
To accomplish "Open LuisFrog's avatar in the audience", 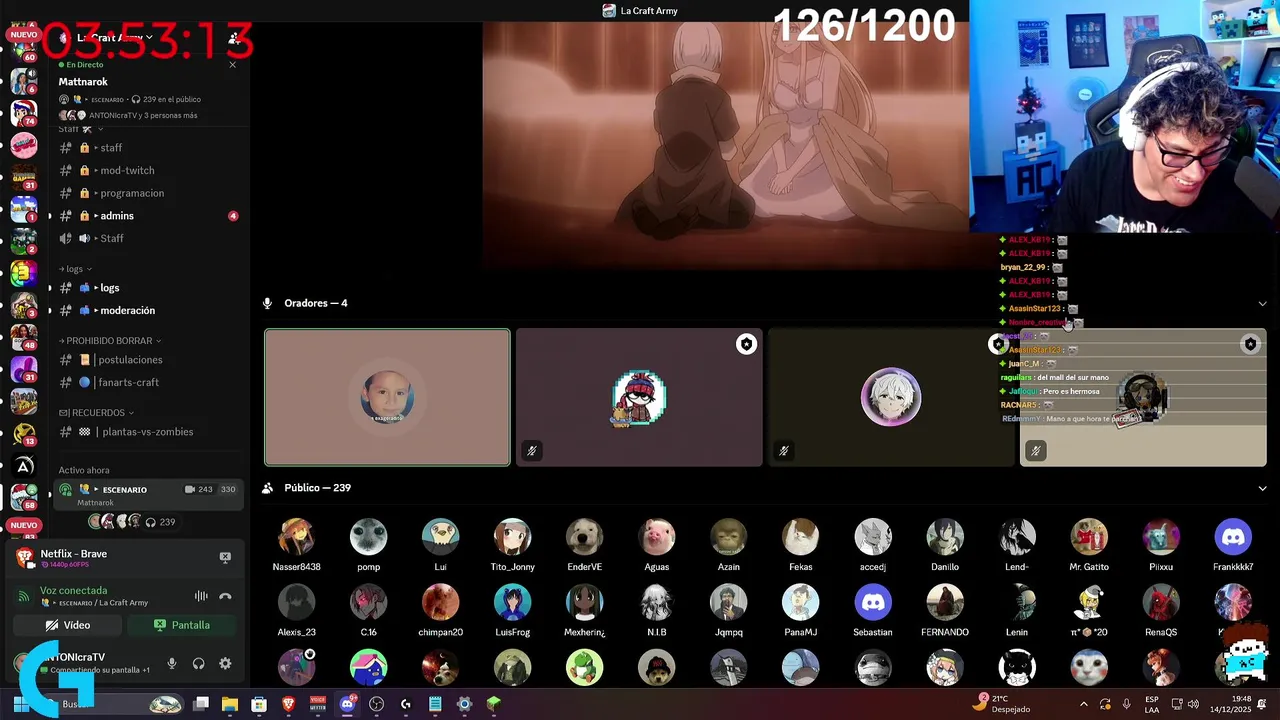I will click(x=513, y=603).
